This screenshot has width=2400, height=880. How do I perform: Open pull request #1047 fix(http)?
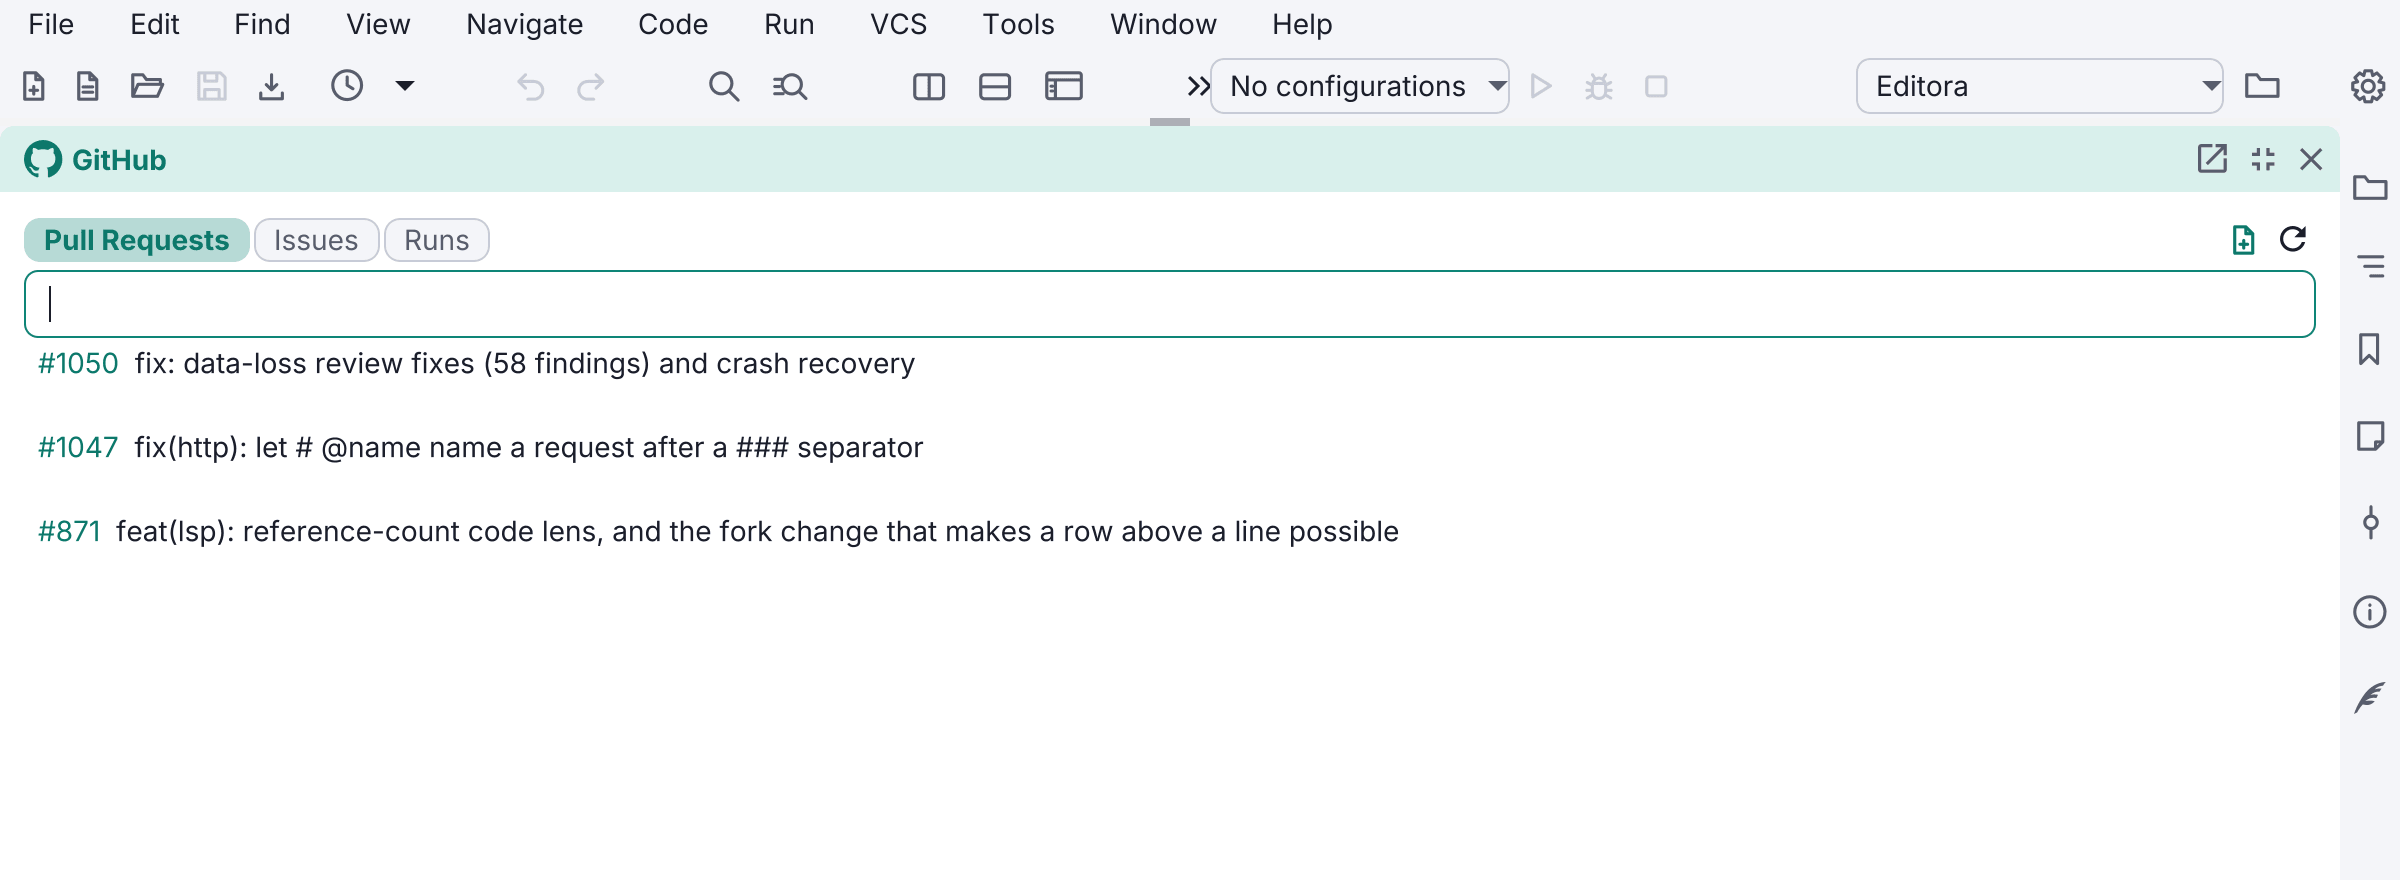point(1170,447)
